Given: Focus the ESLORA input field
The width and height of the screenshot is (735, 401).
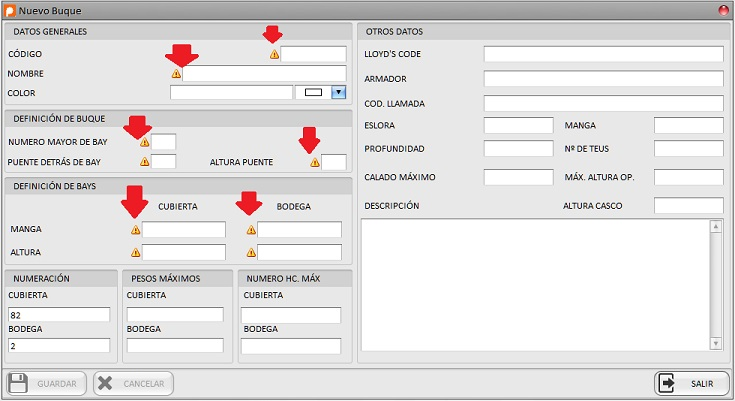Looking at the screenshot, I should pyautogui.click(x=518, y=125).
